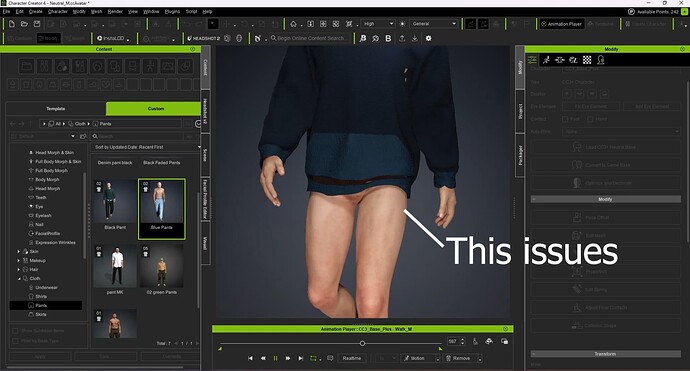Click the upload arrow toolbar icon
This screenshot has width=690, height=371.
tap(402, 39)
